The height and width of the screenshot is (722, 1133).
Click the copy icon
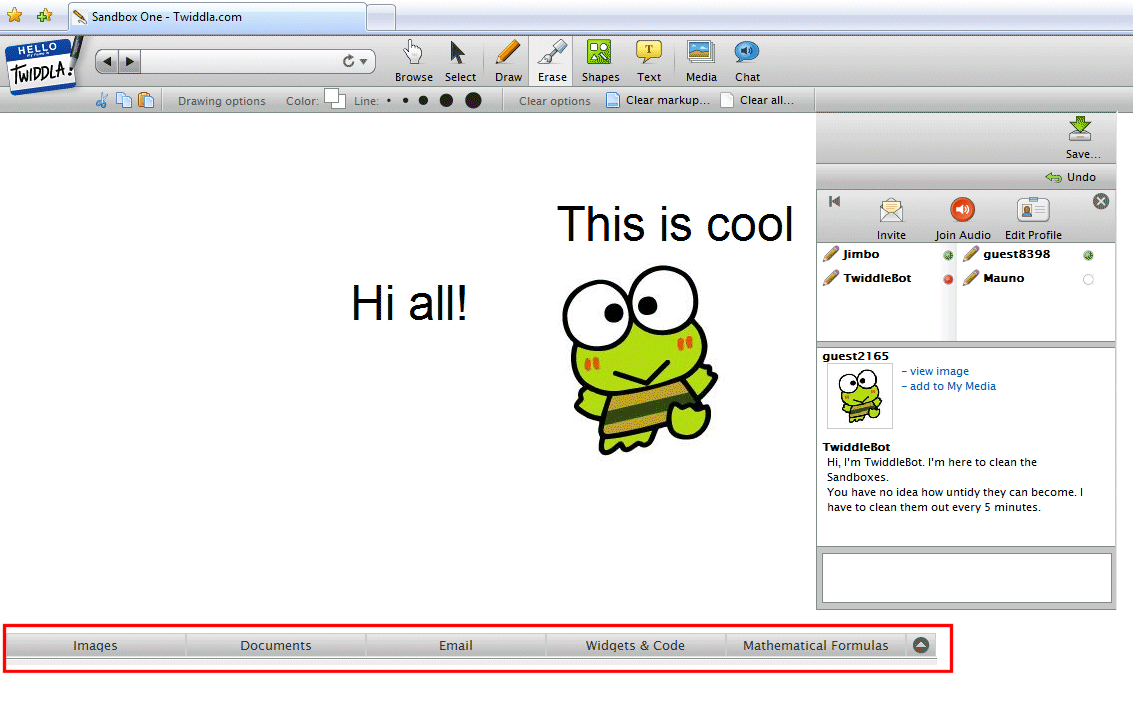point(124,100)
